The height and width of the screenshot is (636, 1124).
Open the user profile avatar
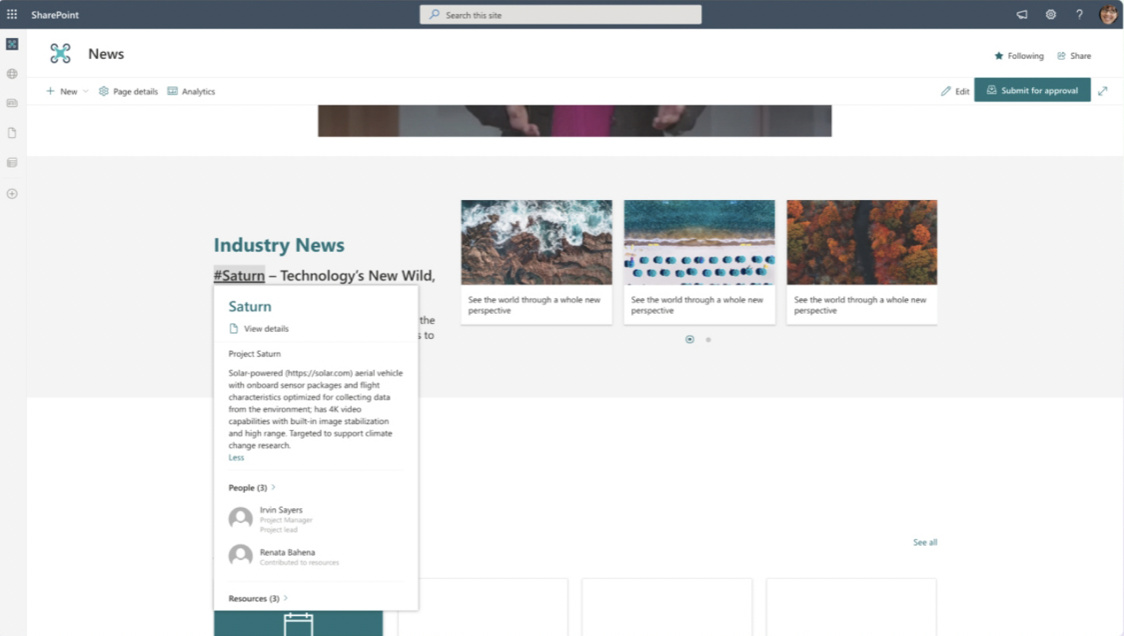click(1108, 15)
